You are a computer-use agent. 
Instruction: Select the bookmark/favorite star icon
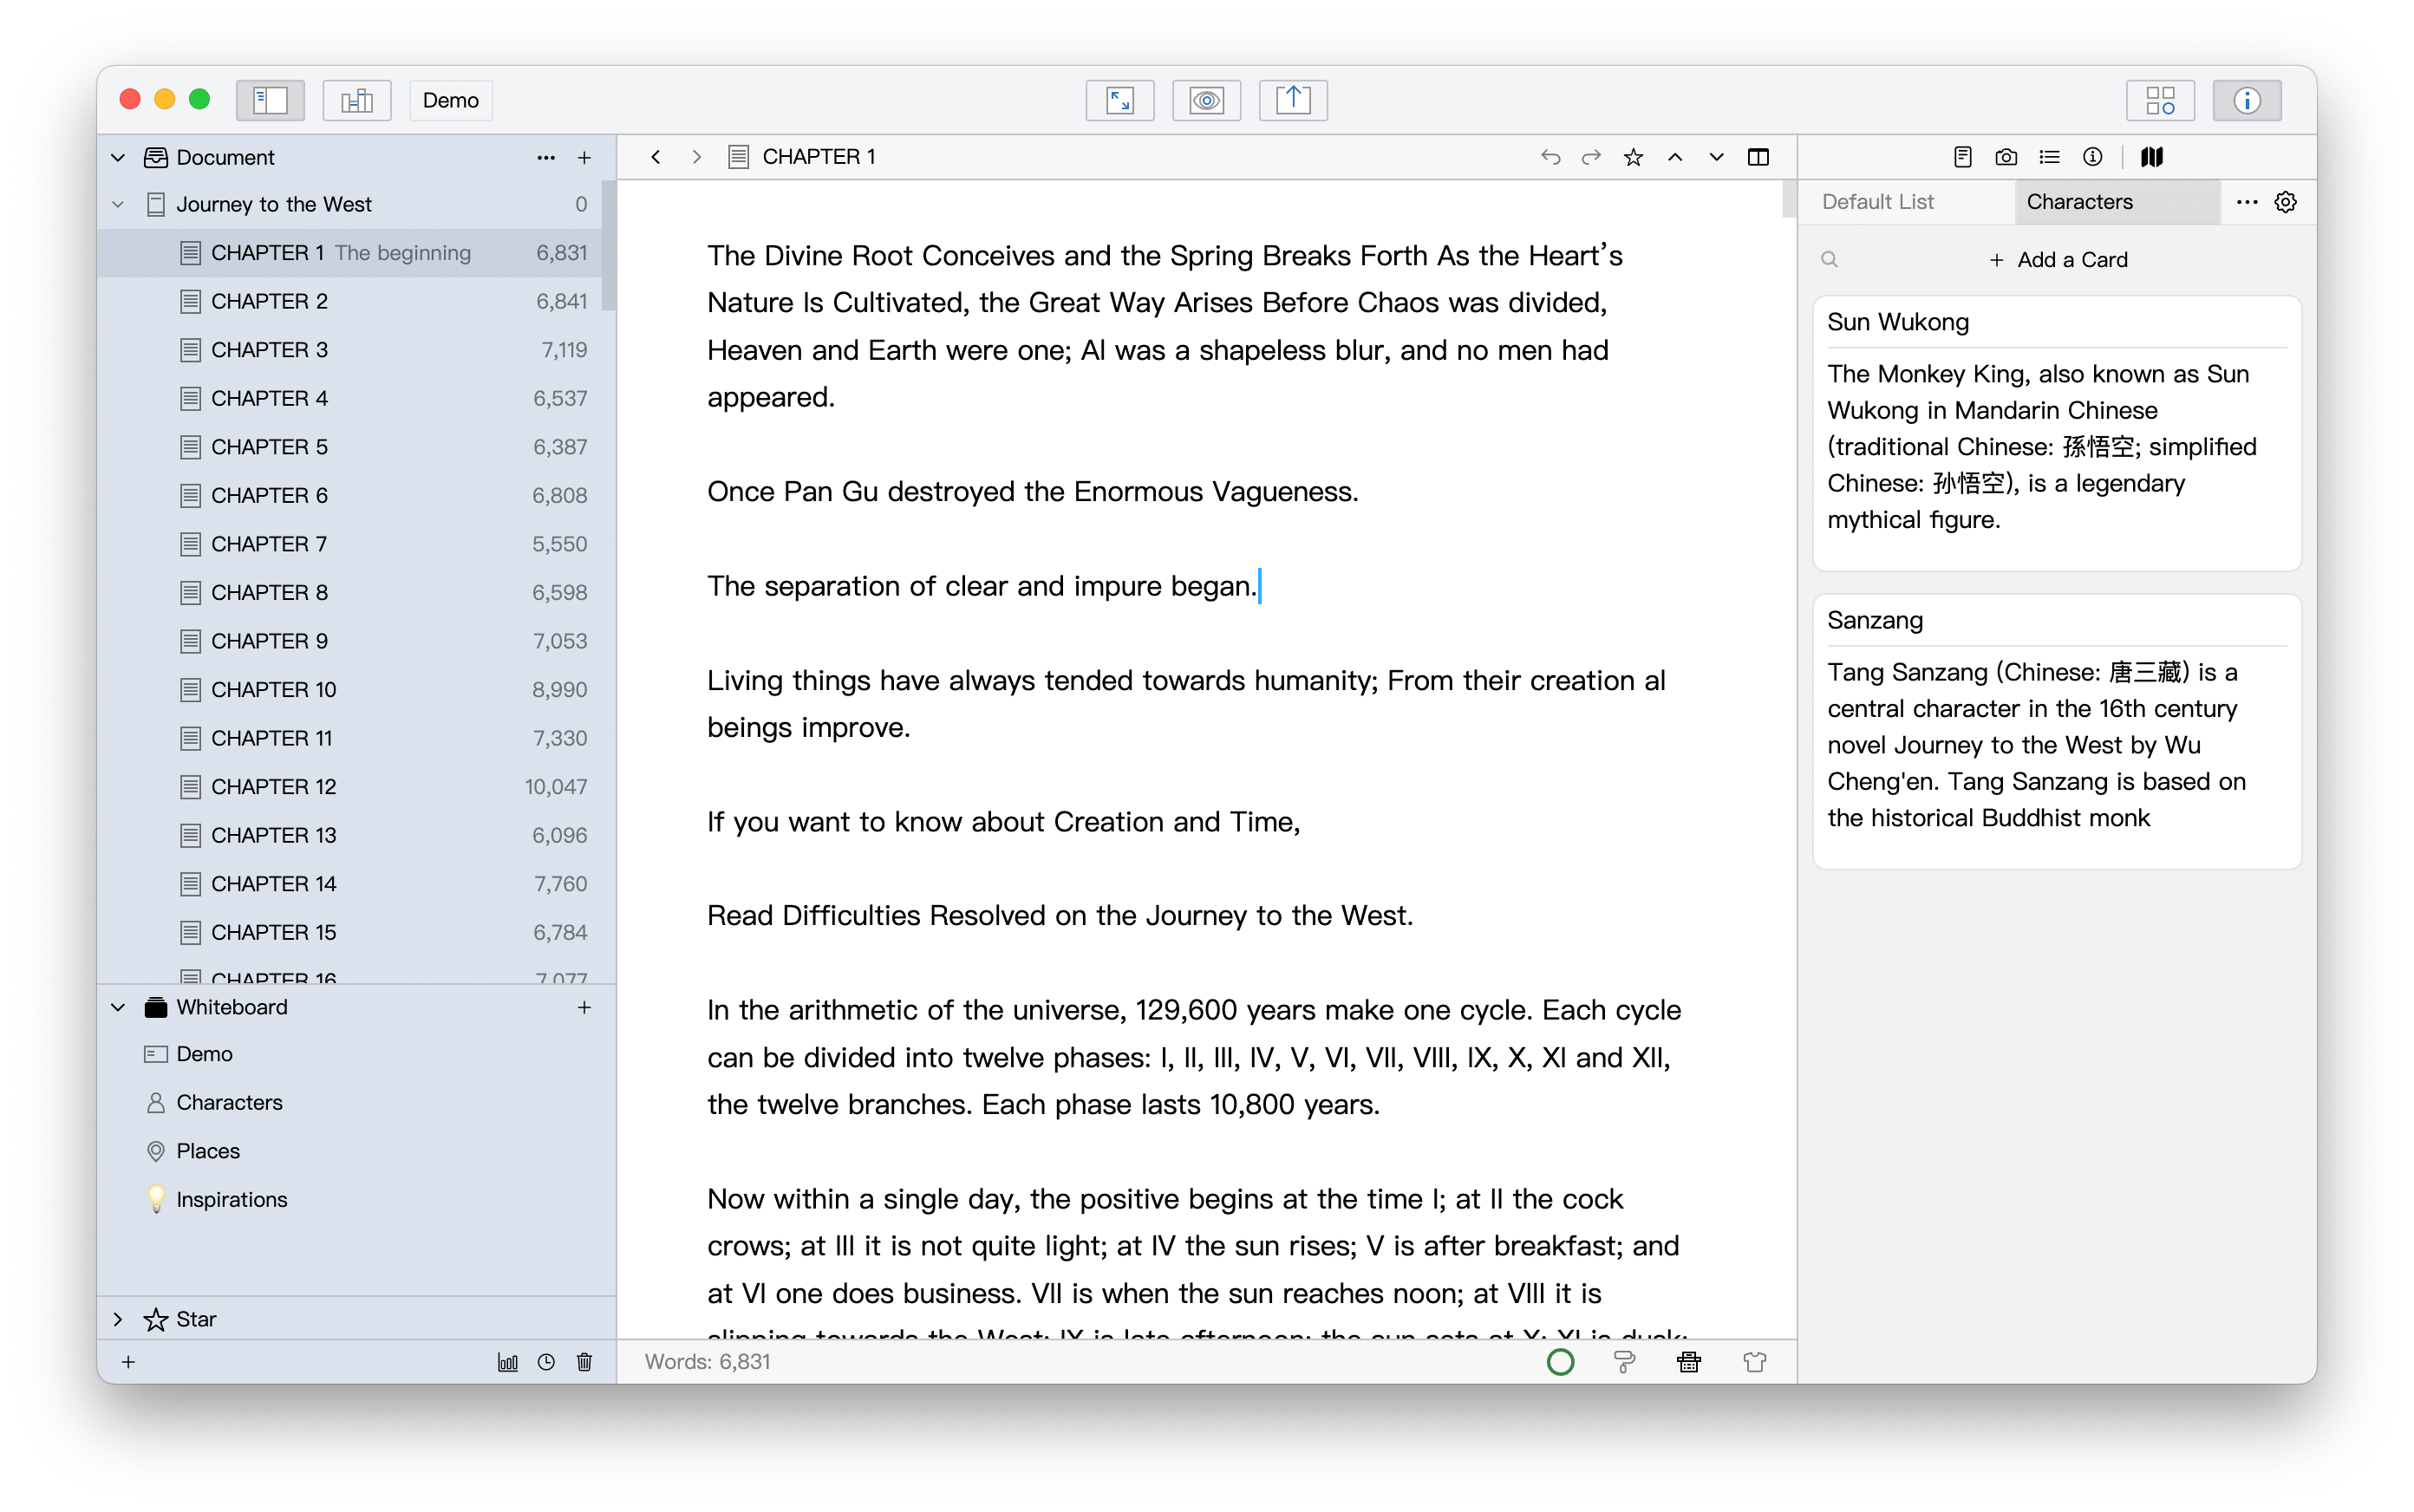coord(1632,157)
